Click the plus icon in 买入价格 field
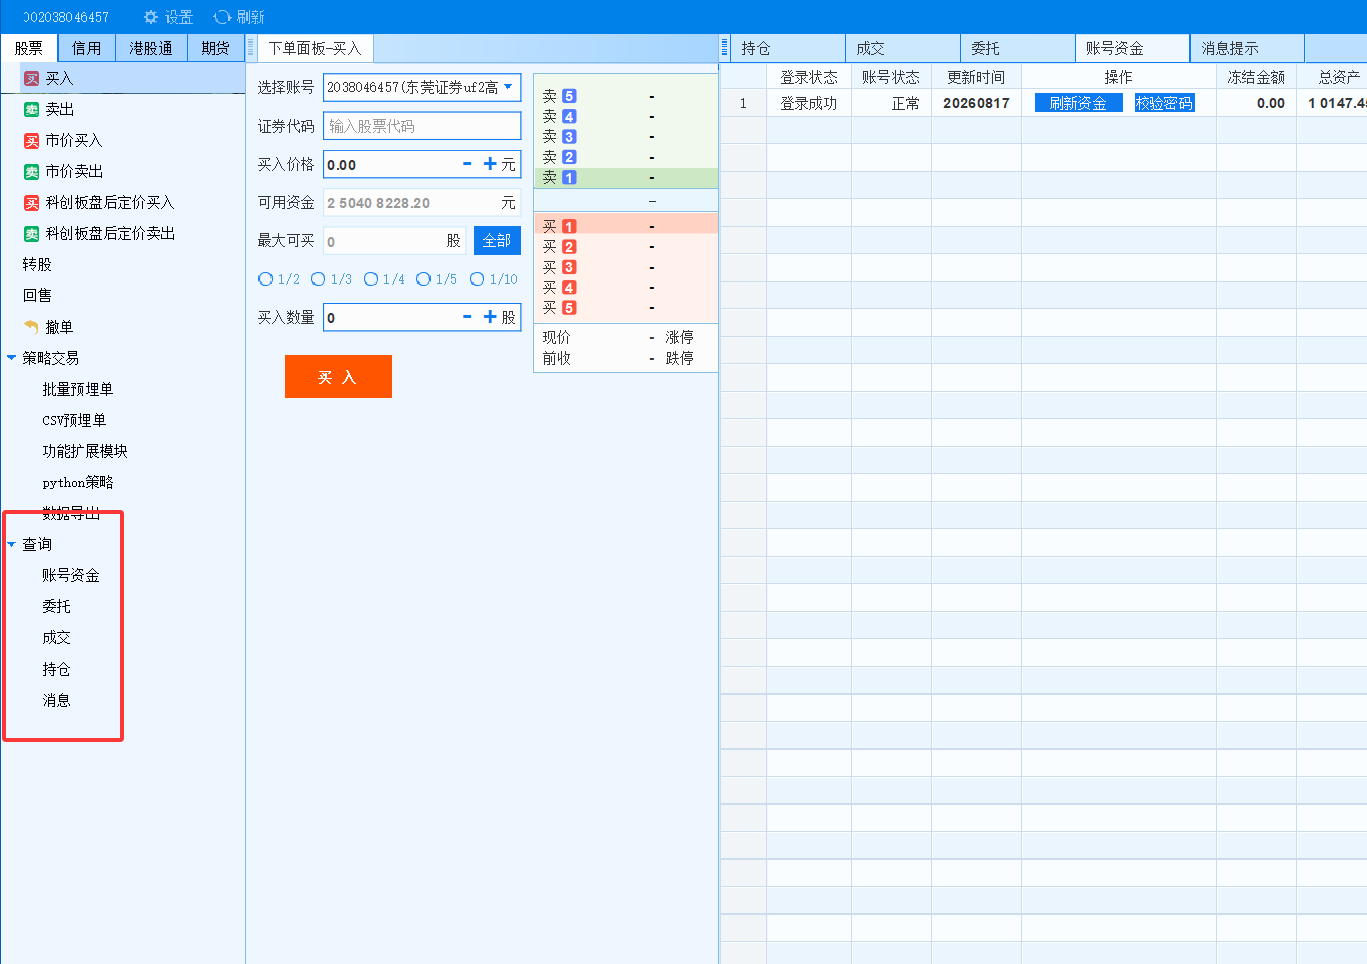The image size is (1367, 964). coord(490,164)
